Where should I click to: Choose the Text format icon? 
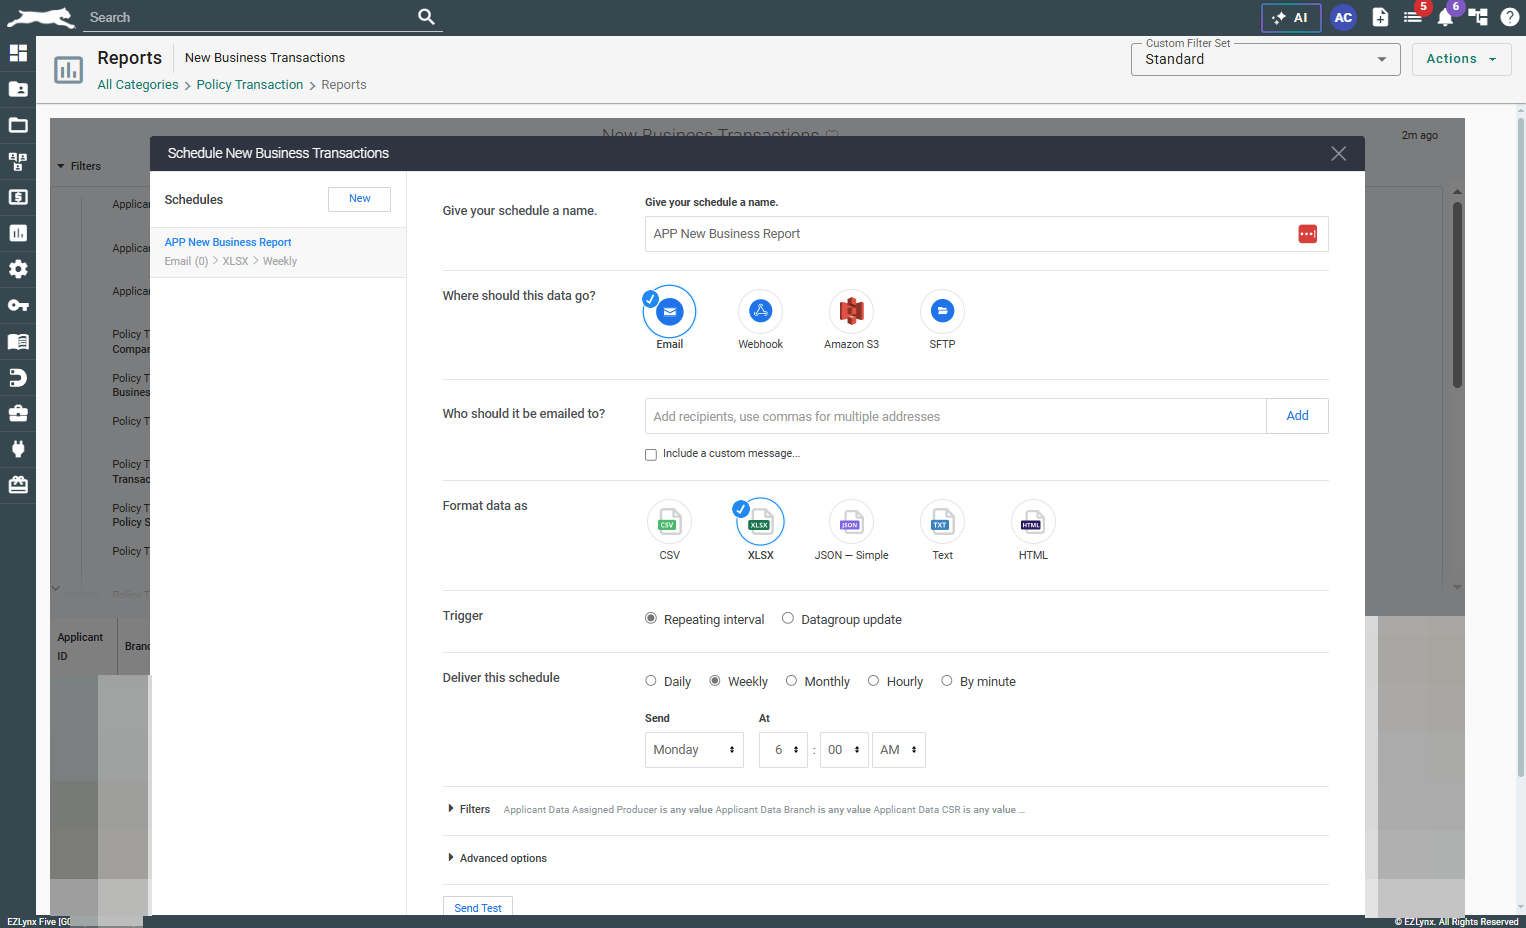click(x=942, y=522)
